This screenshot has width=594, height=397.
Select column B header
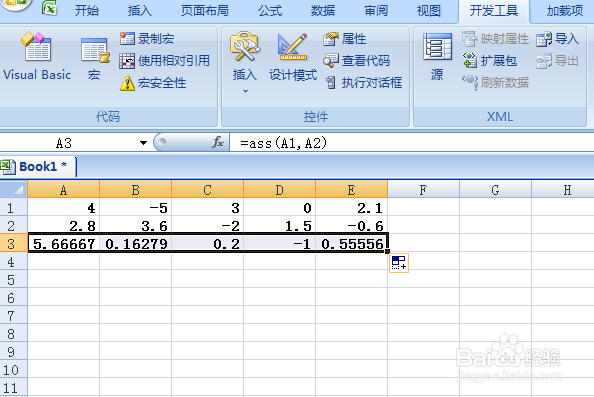click(x=135, y=189)
